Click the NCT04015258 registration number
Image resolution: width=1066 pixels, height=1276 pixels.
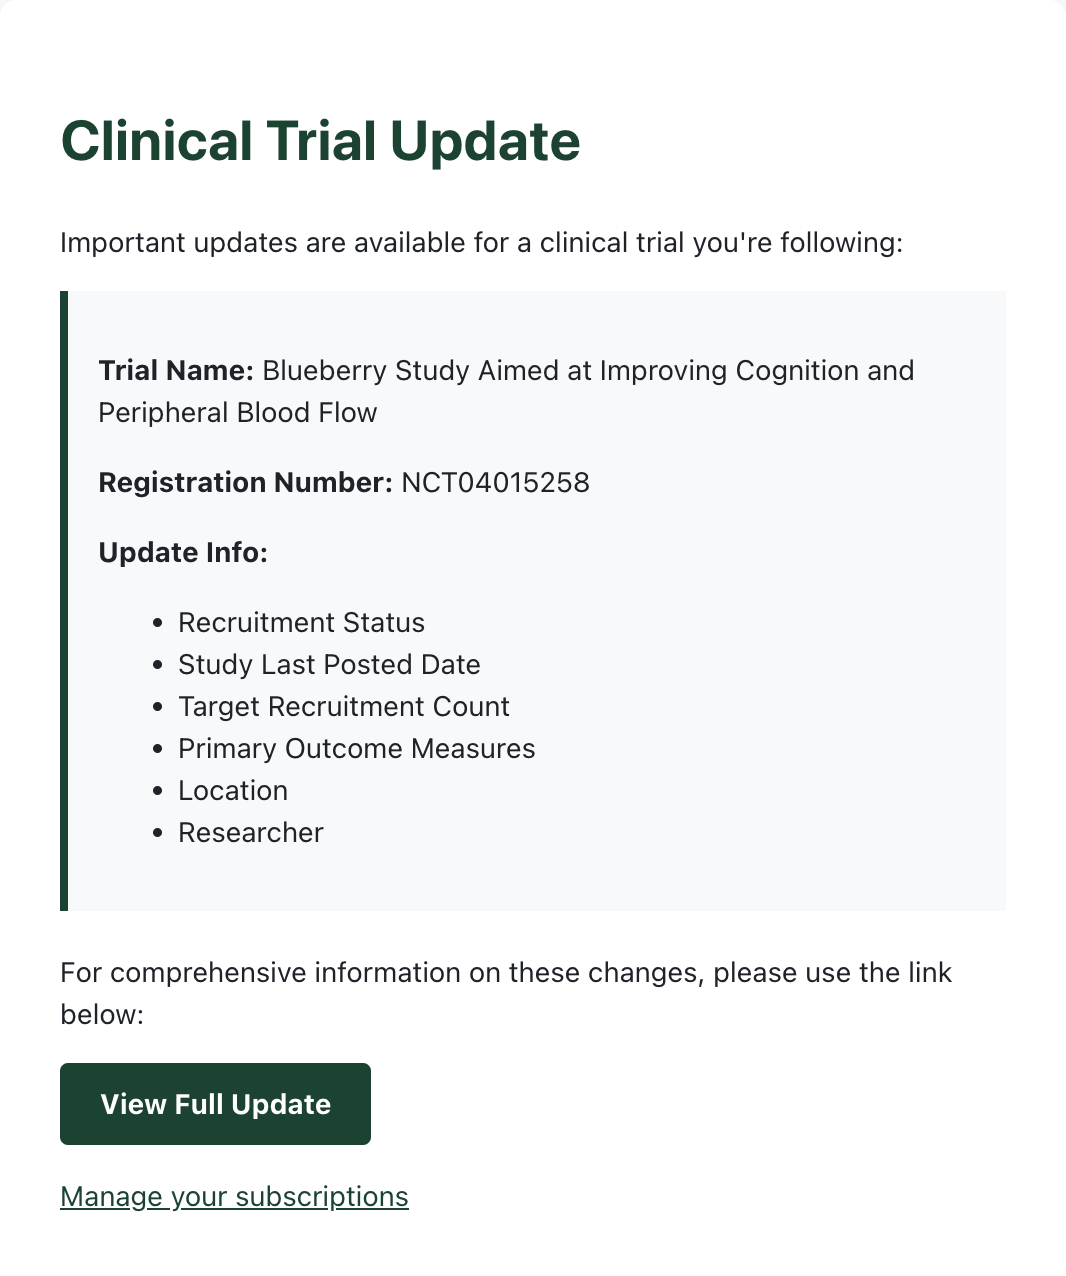point(495,483)
